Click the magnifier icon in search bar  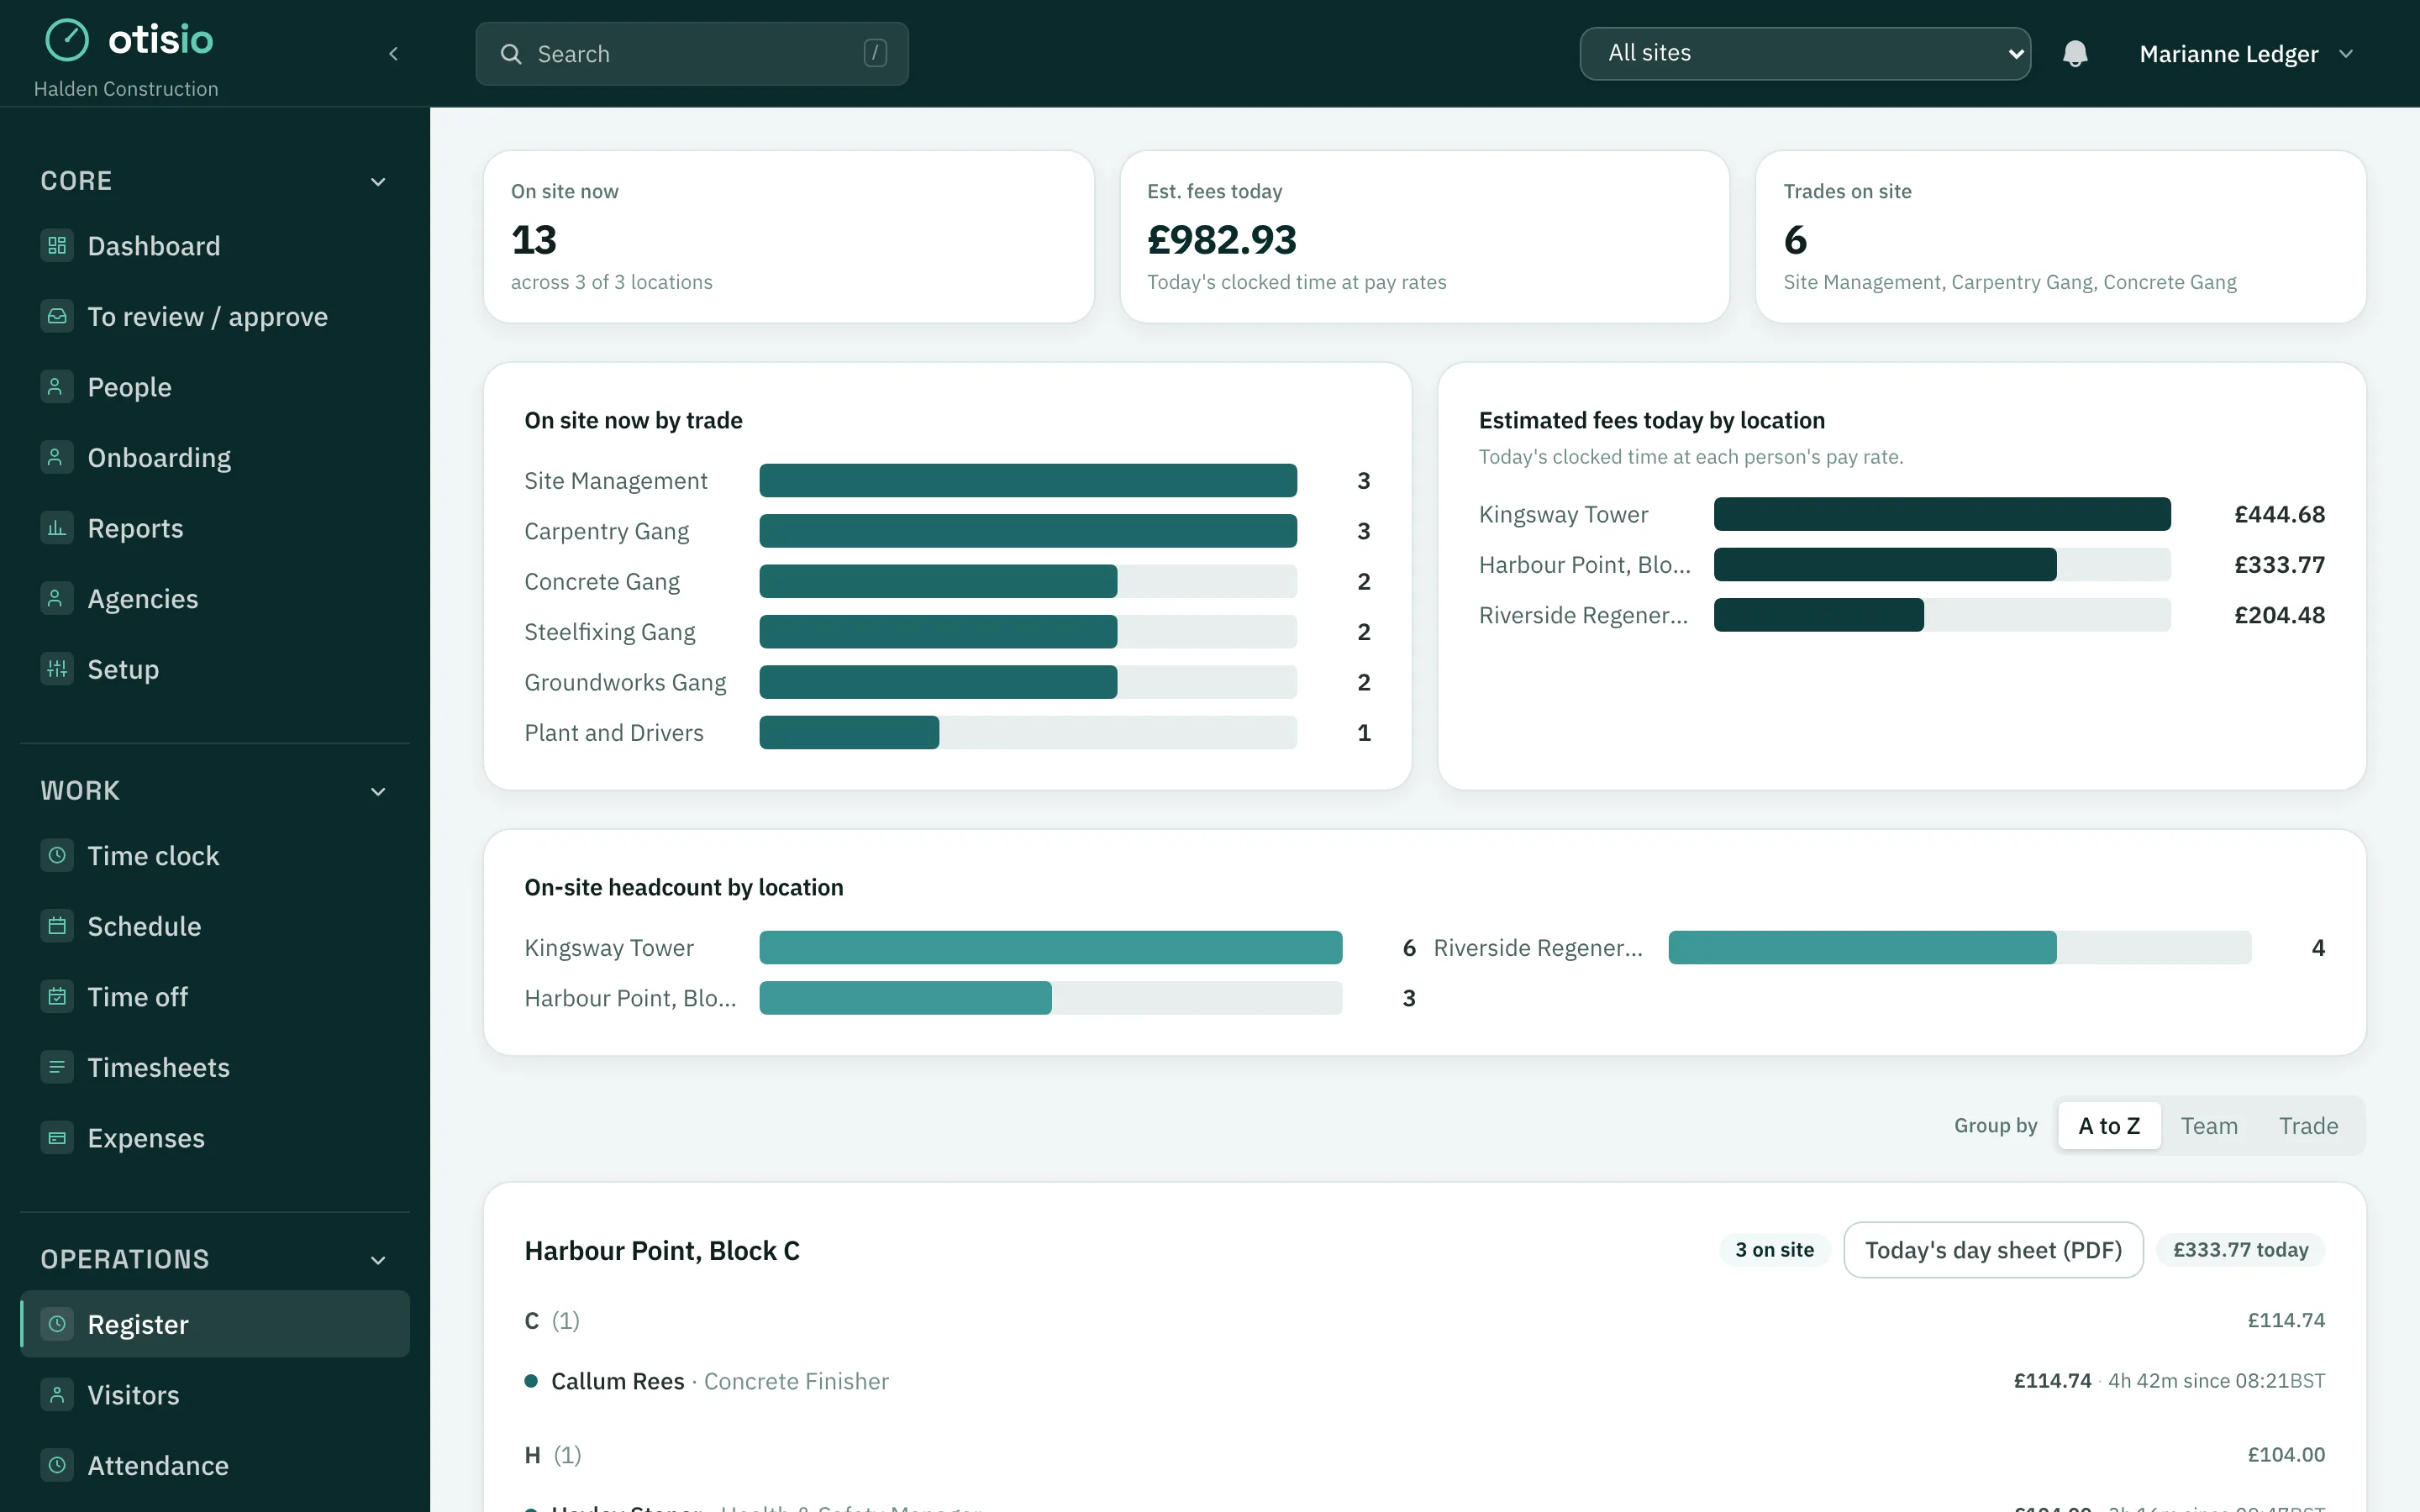pyautogui.click(x=511, y=54)
